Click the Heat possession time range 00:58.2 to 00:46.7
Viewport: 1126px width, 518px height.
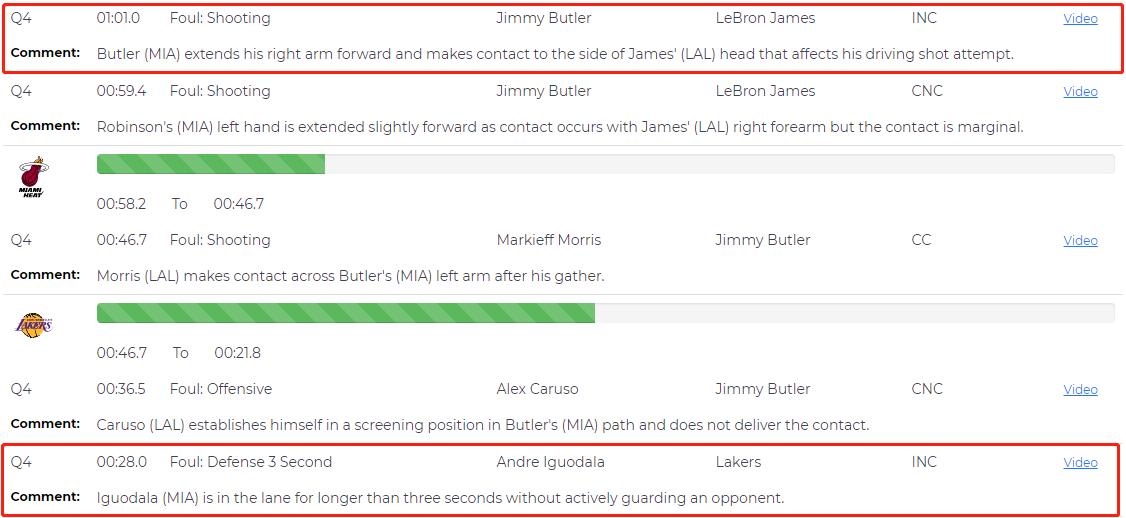(x=180, y=204)
